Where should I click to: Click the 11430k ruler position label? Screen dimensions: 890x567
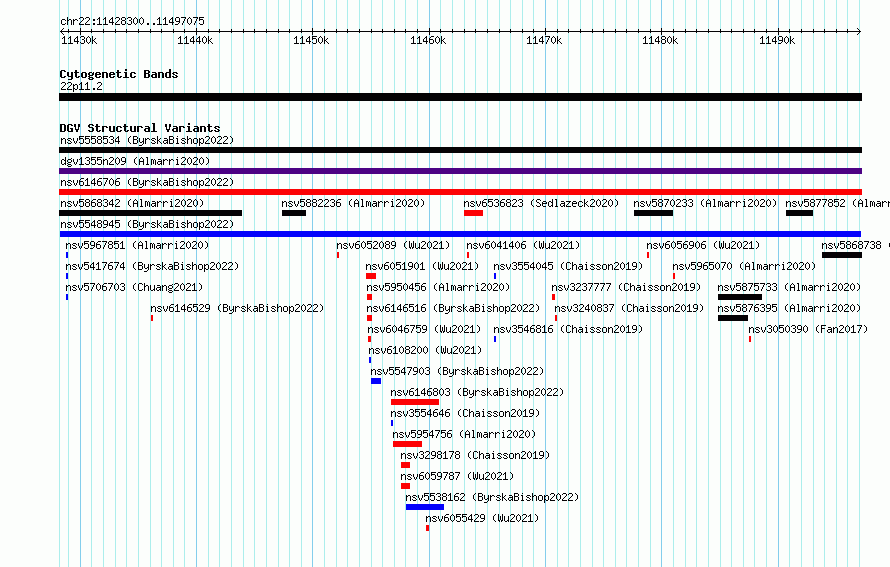[x=79, y=41]
